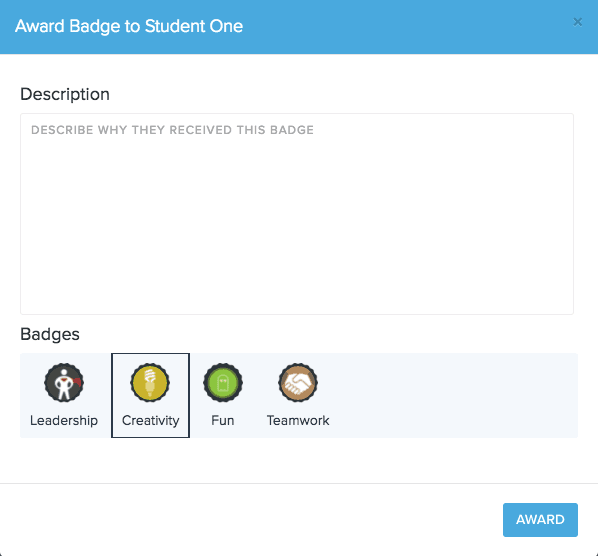Click the 'Describe why they received' placeholder
Image resolution: width=598 pixels, height=556 pixels.
(x=172, y=130)
